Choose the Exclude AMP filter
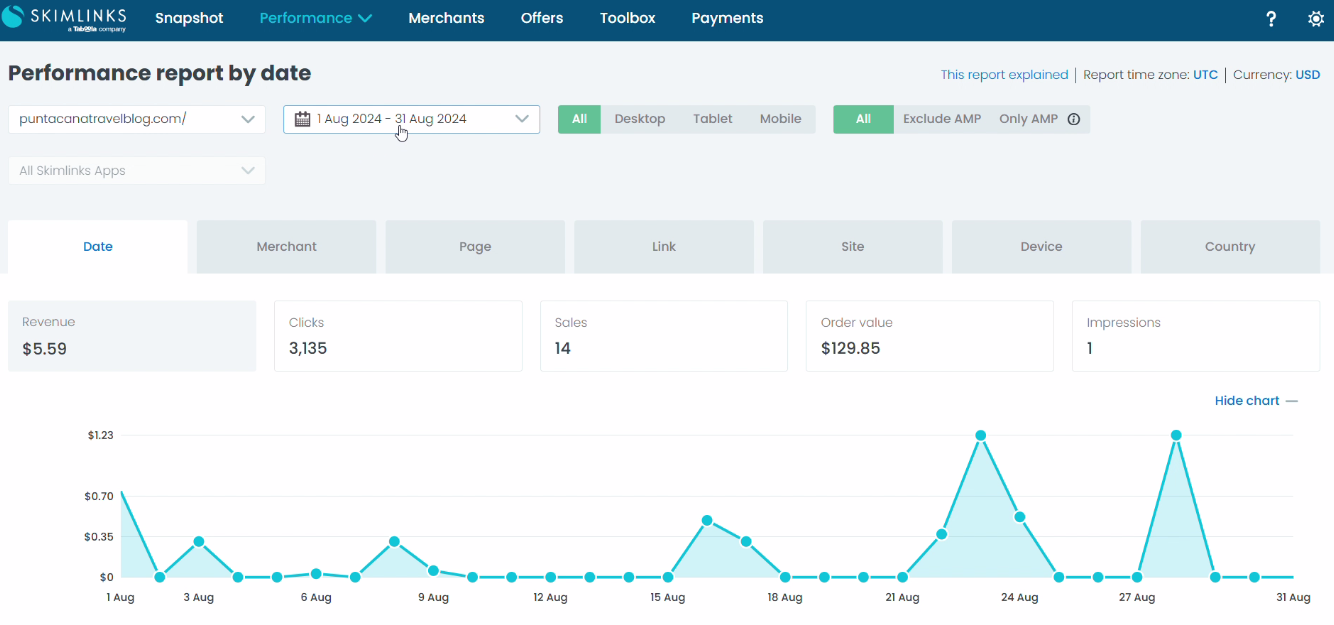Viewport: 1334px width, 625px height. point(942,119)
